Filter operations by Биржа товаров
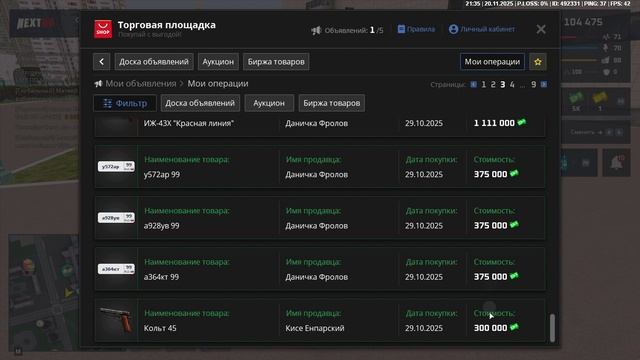The height and width of the screenshot is (360, 640). 331,103
